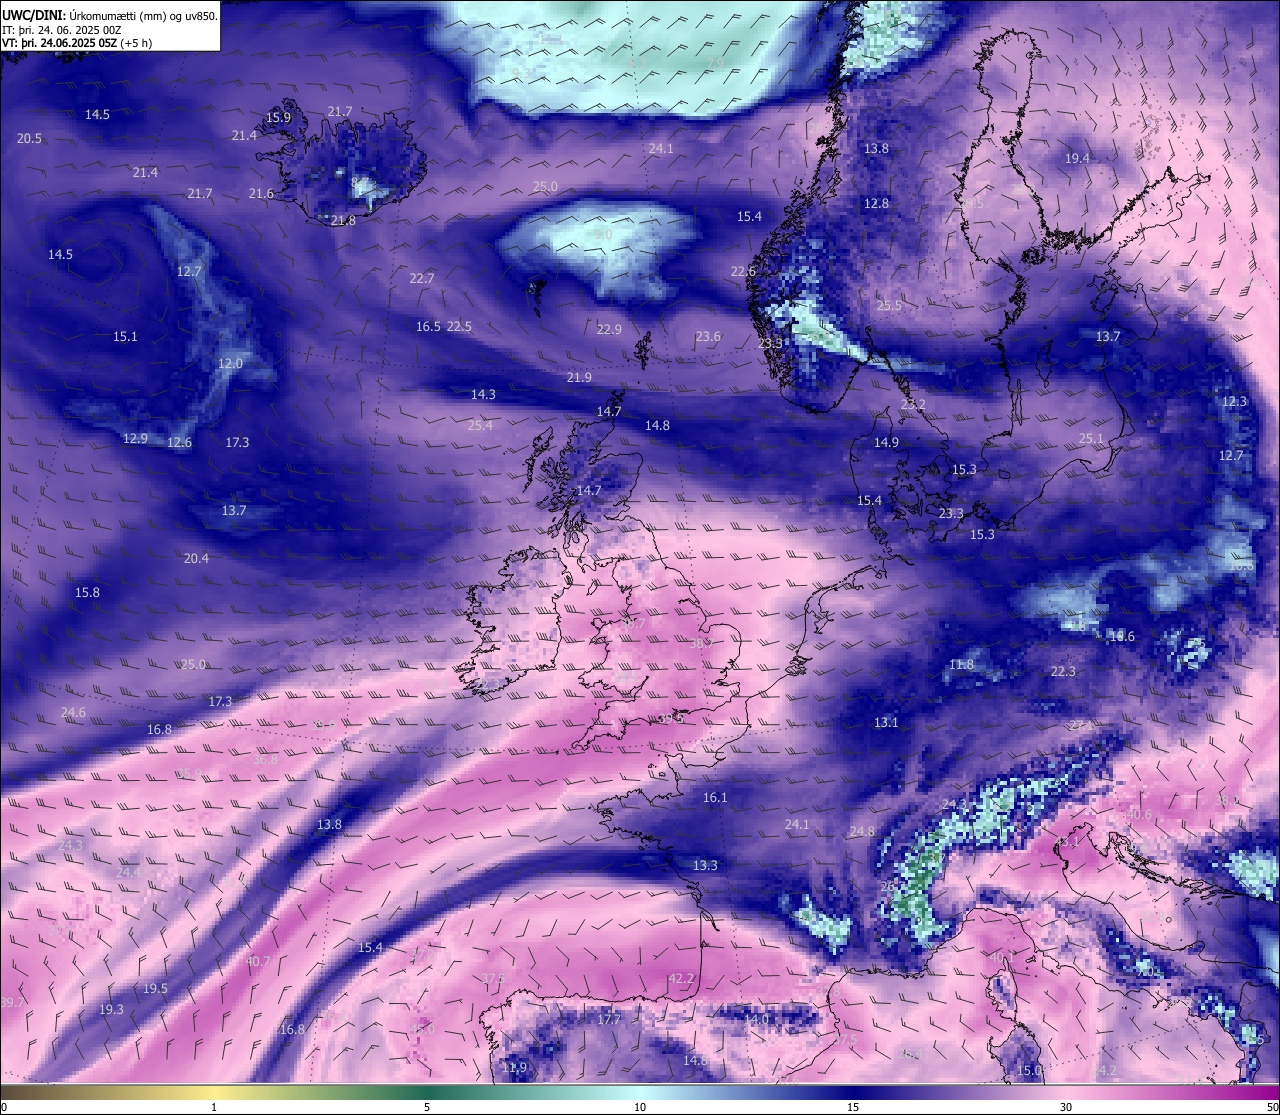The image size is (1280, 1115).
Task: Click the 'UWC/DINI: Úrkomumætti (mm) og uv850.' title
Action: click(110, 16)
